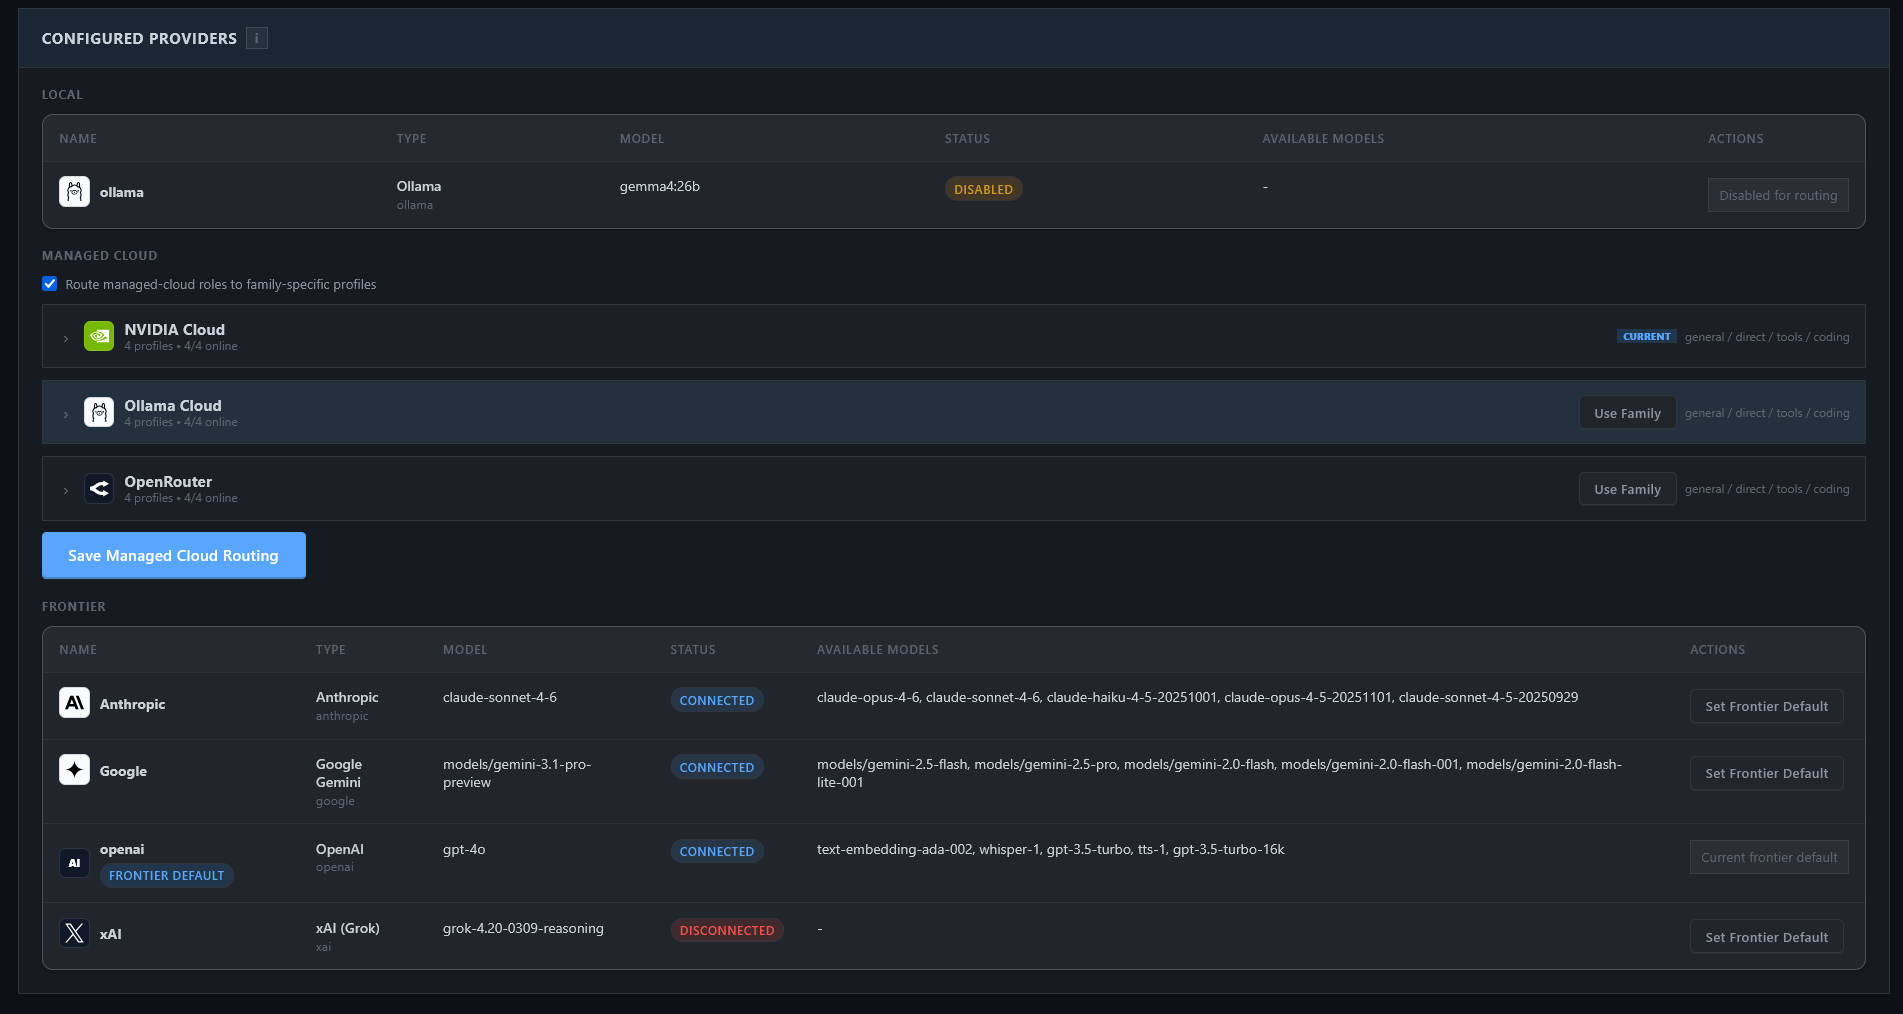Click Use Family for OpenRouter
Screen dimensions: 1903x1014
tap(1627, 489)
